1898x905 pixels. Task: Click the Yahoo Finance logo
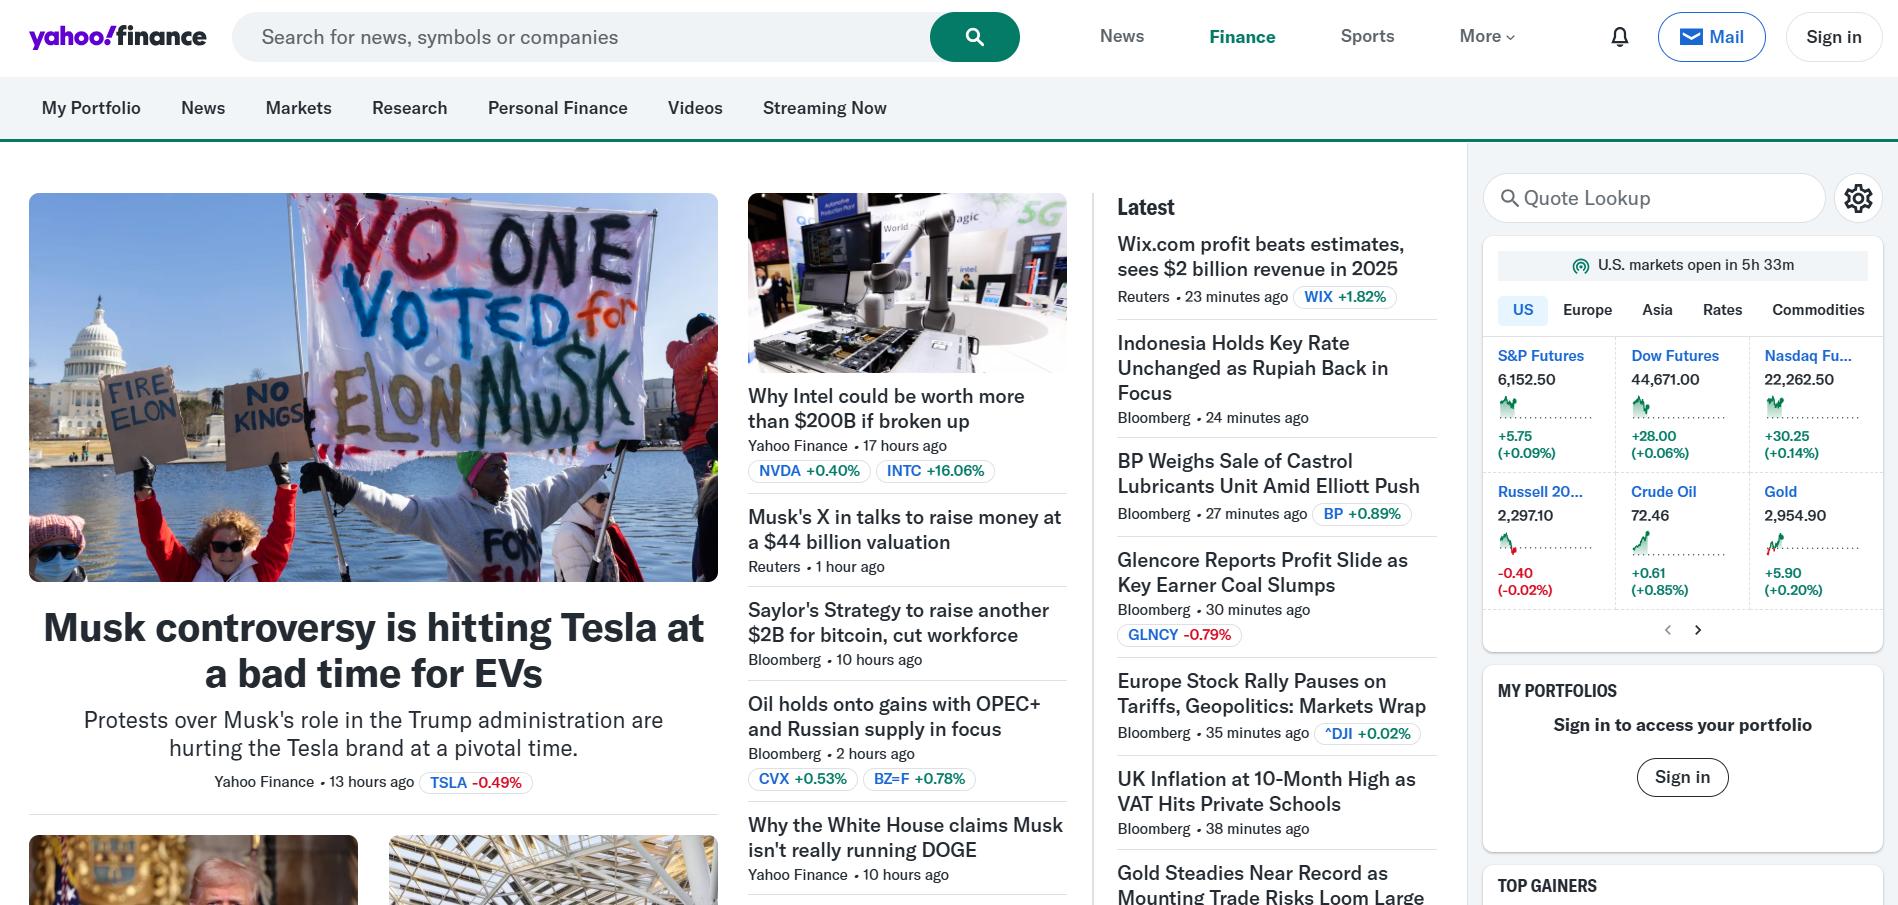click(118, 37)
